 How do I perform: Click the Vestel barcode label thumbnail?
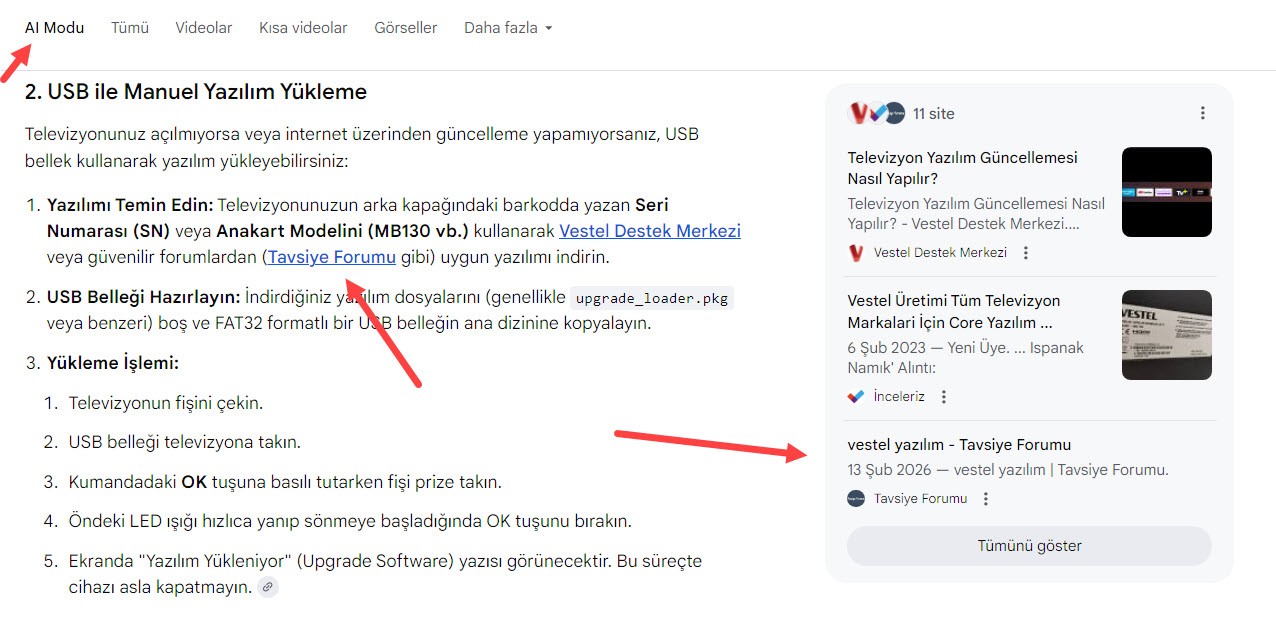pyautogui.click(x=1166, y=334)
